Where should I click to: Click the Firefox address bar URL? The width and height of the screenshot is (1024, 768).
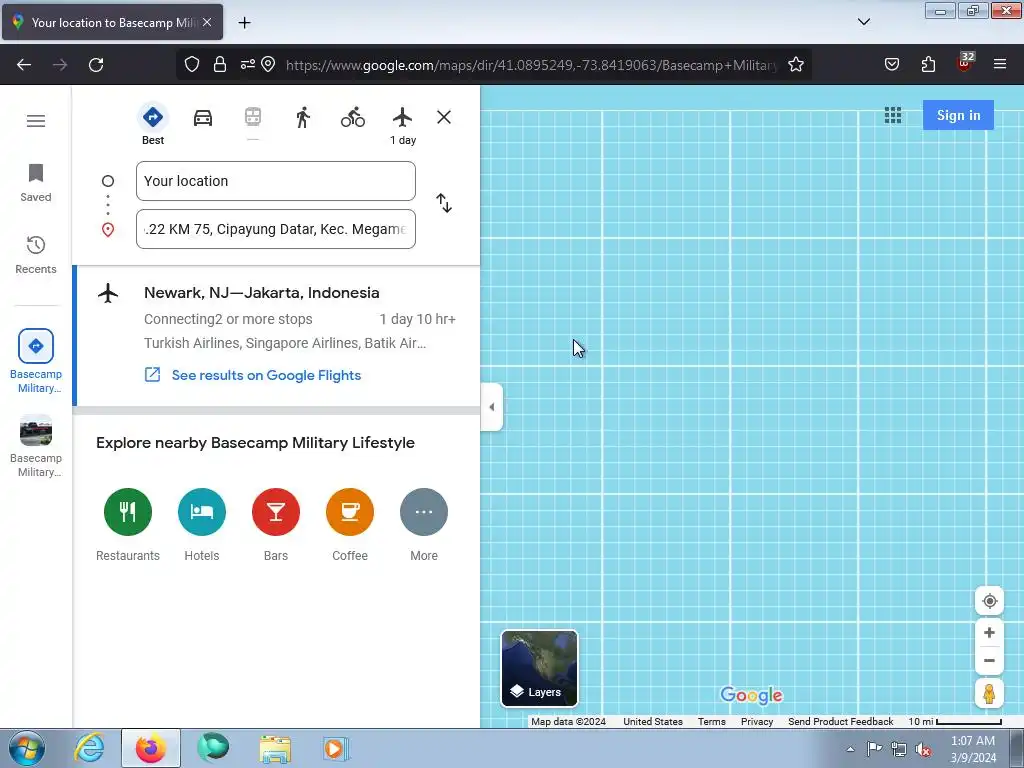tap(532, 65)
